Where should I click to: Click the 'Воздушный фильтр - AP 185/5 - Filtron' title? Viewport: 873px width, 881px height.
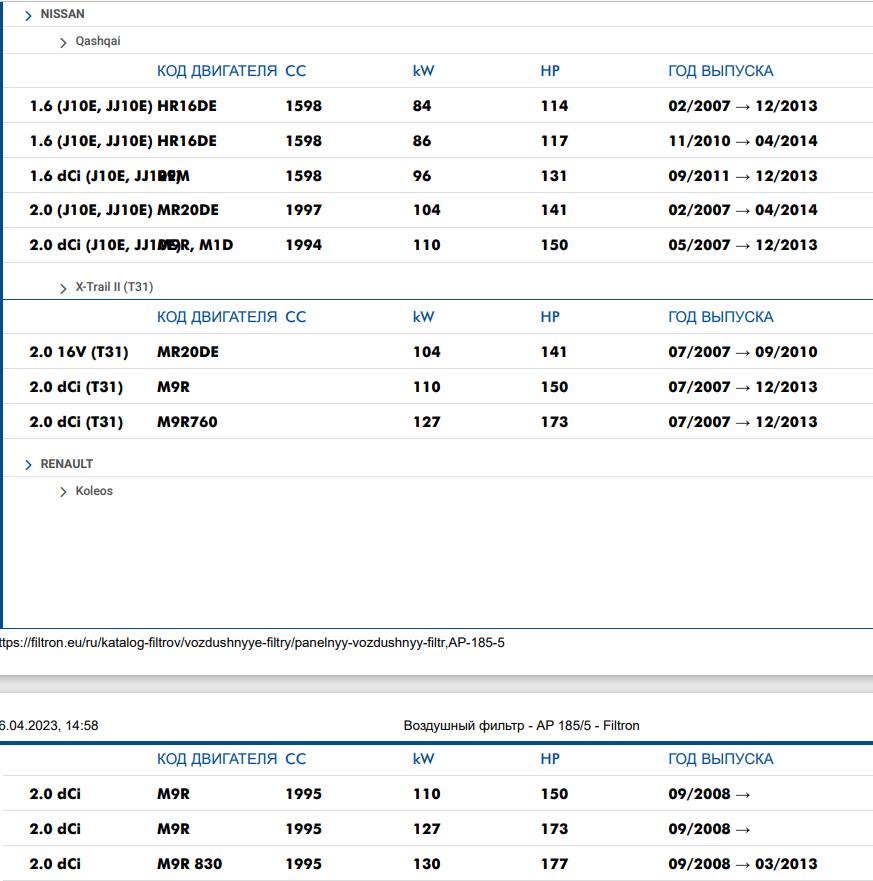(x=521, y=725)
